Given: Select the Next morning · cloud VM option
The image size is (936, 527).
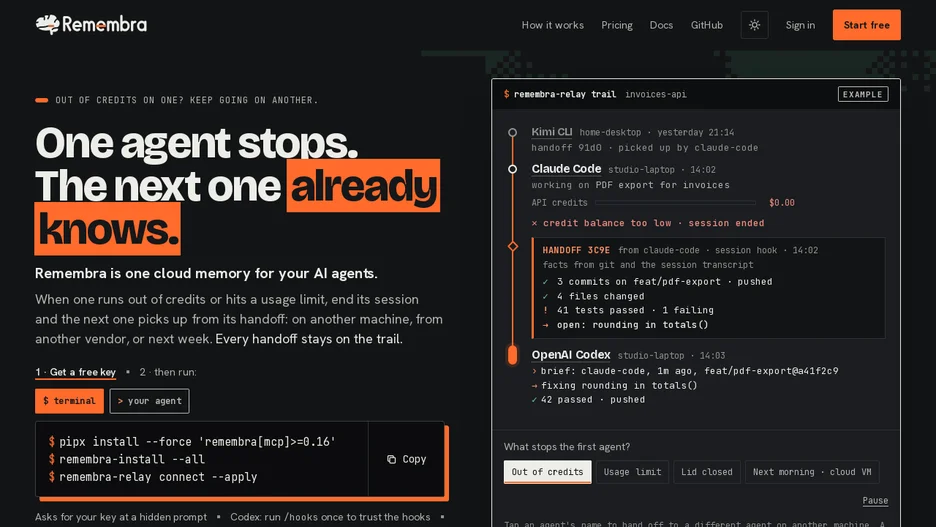Looking at the screenshot, I should click(812, 471).
